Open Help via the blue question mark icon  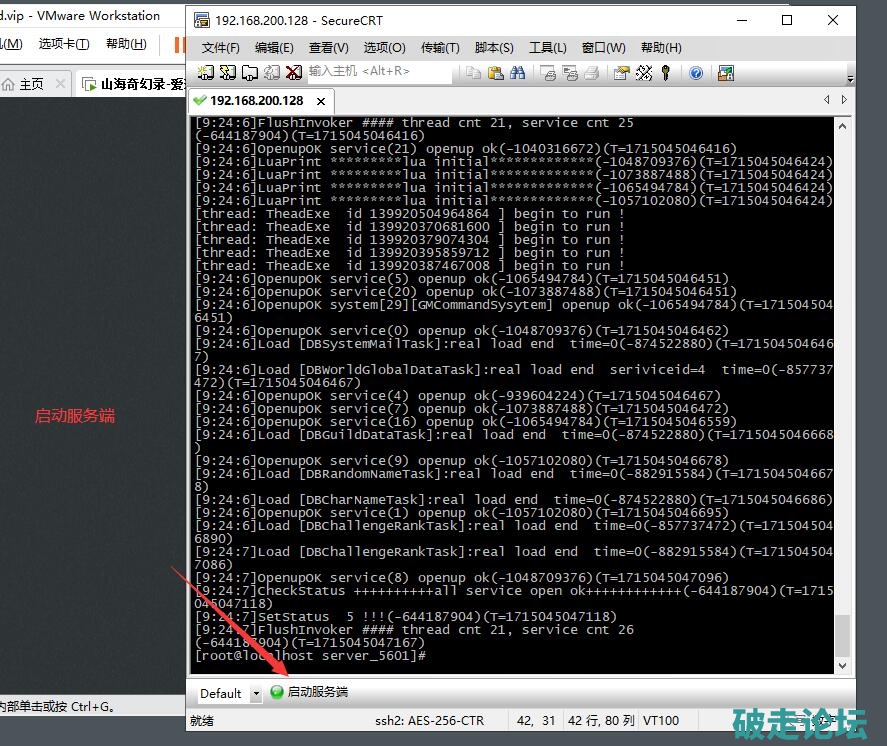point(696,73)
